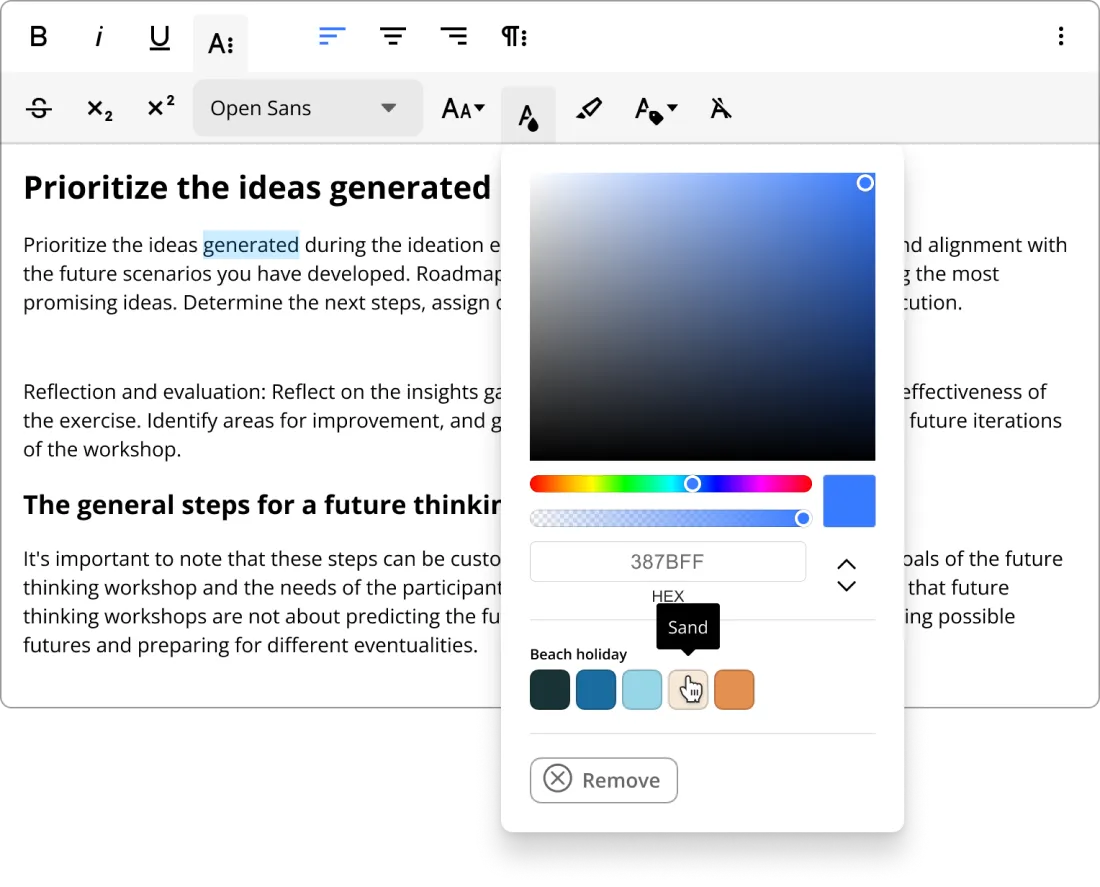Viewport: 1100px width, 887px height.
Task: Toggle bold formatting
Action: coord(39,36)
